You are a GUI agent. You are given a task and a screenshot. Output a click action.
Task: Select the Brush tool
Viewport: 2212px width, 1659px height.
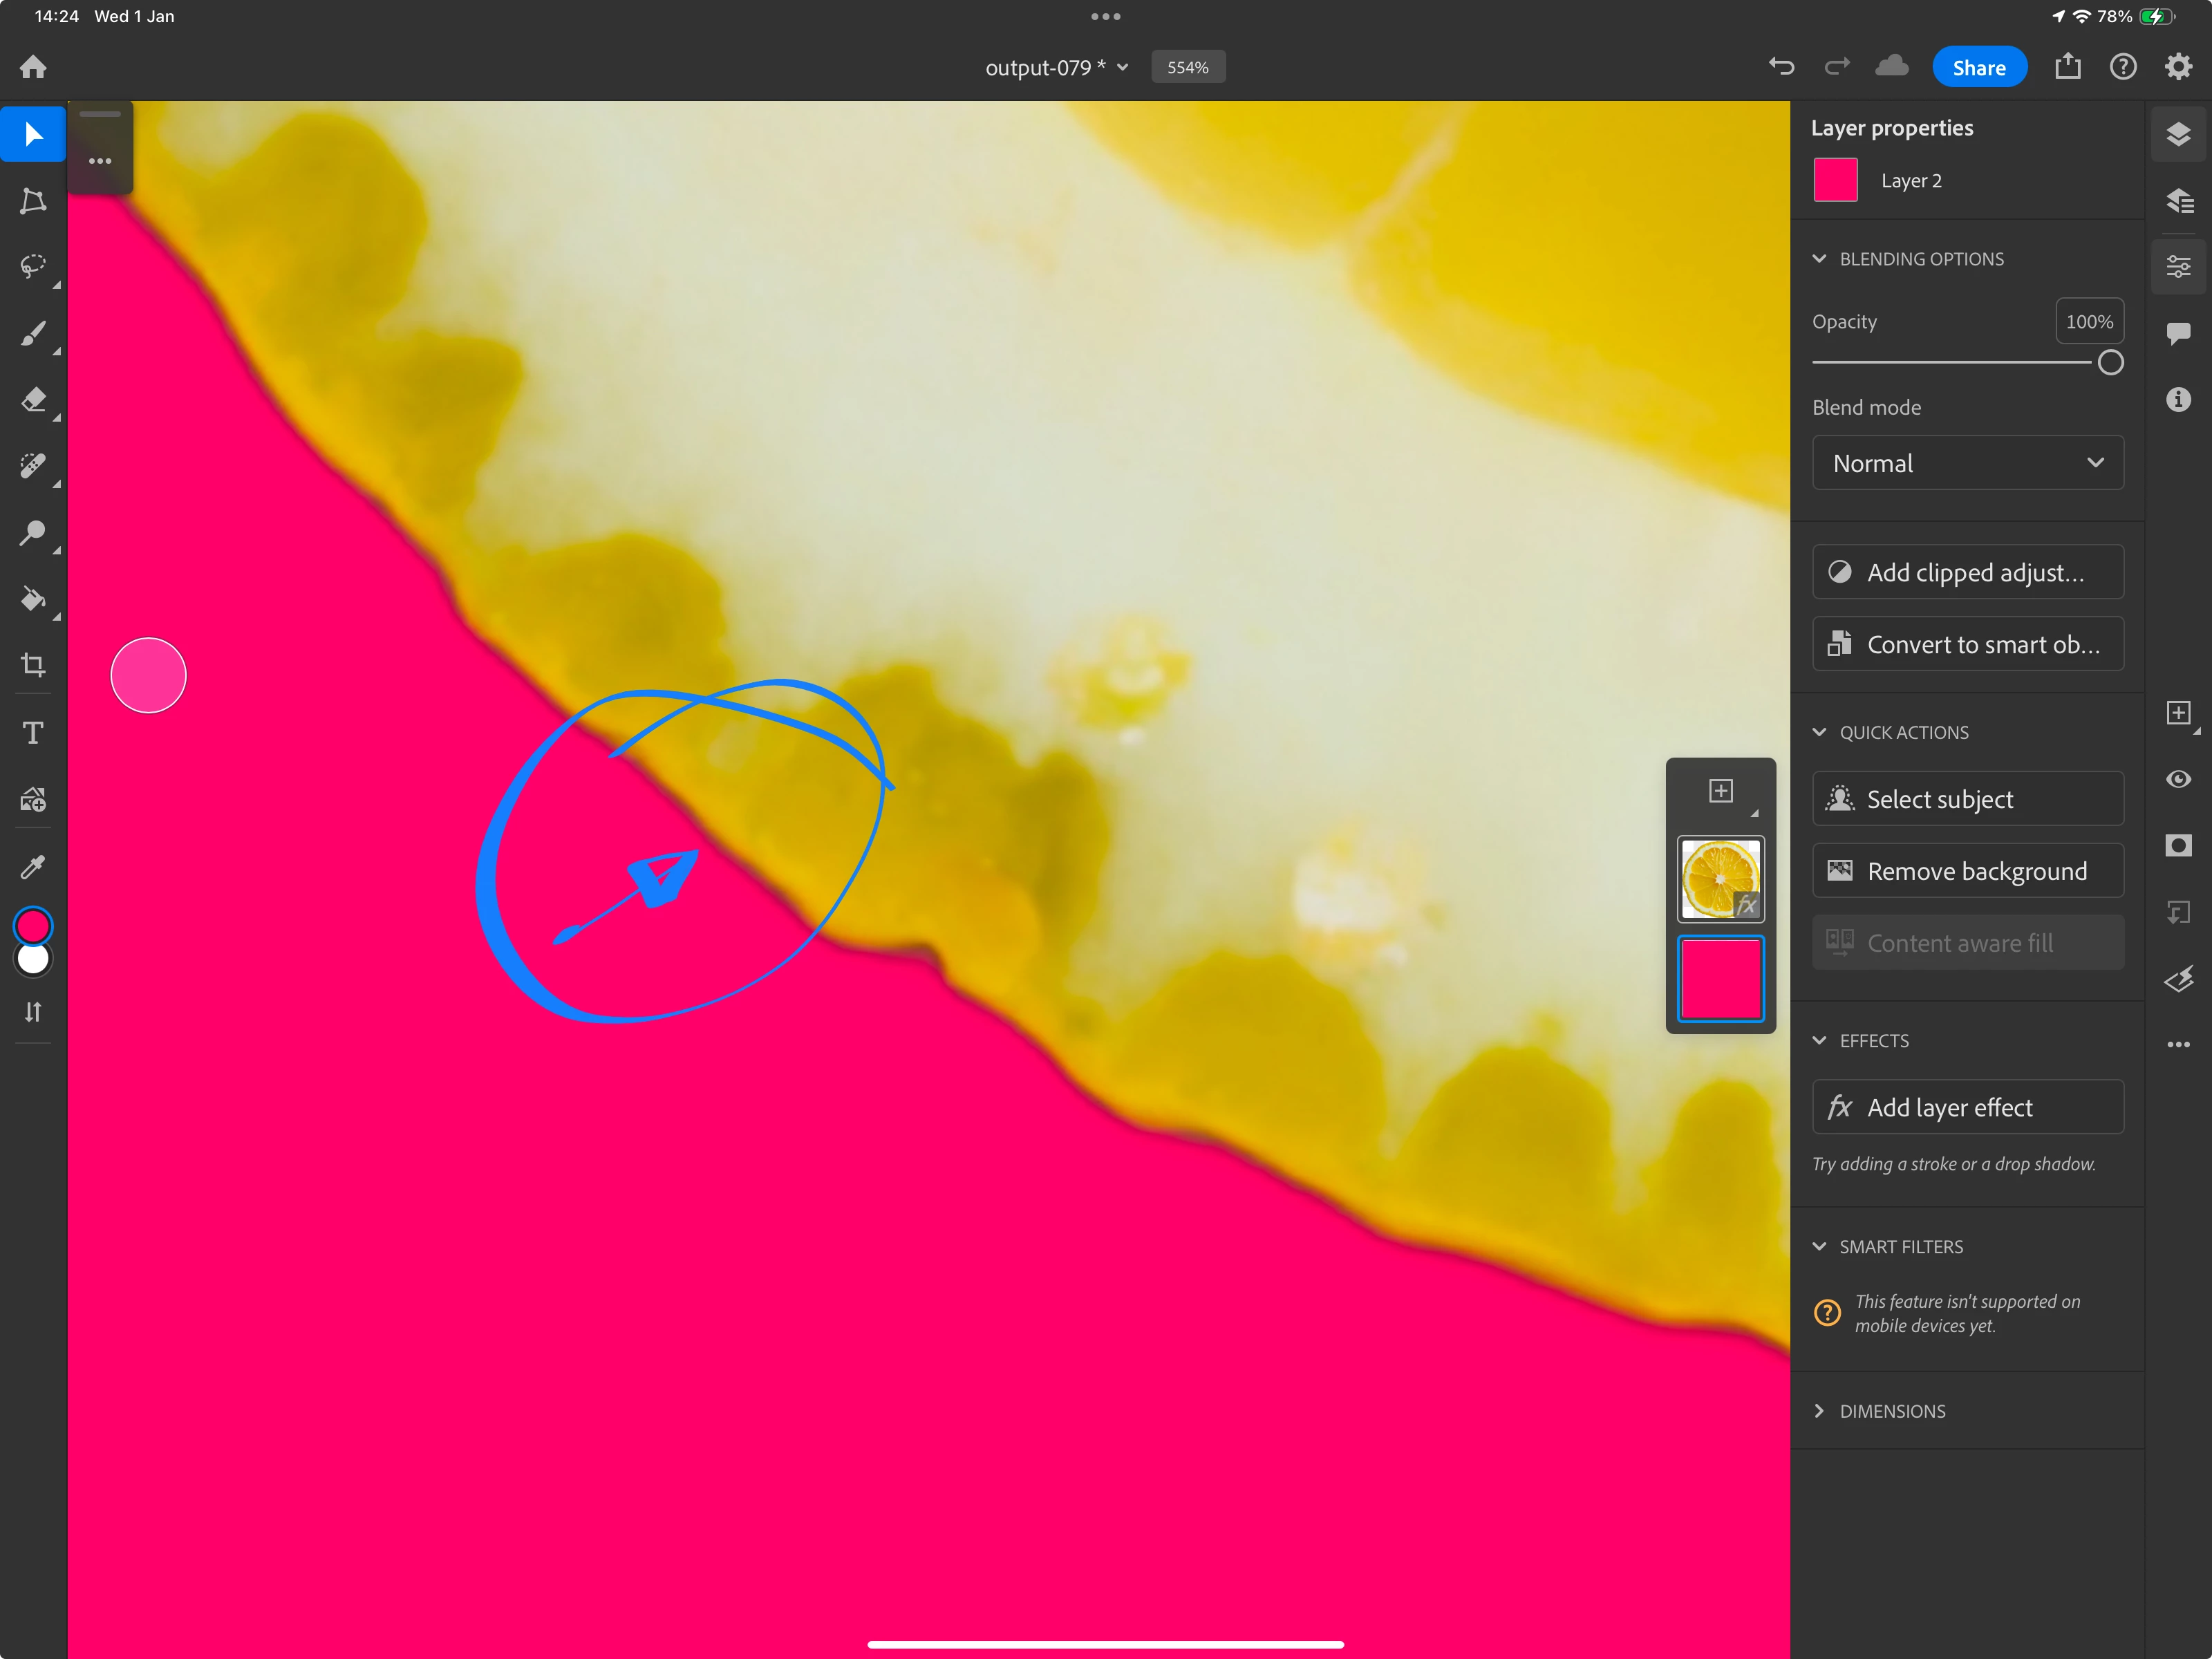[x=33, y=333]
